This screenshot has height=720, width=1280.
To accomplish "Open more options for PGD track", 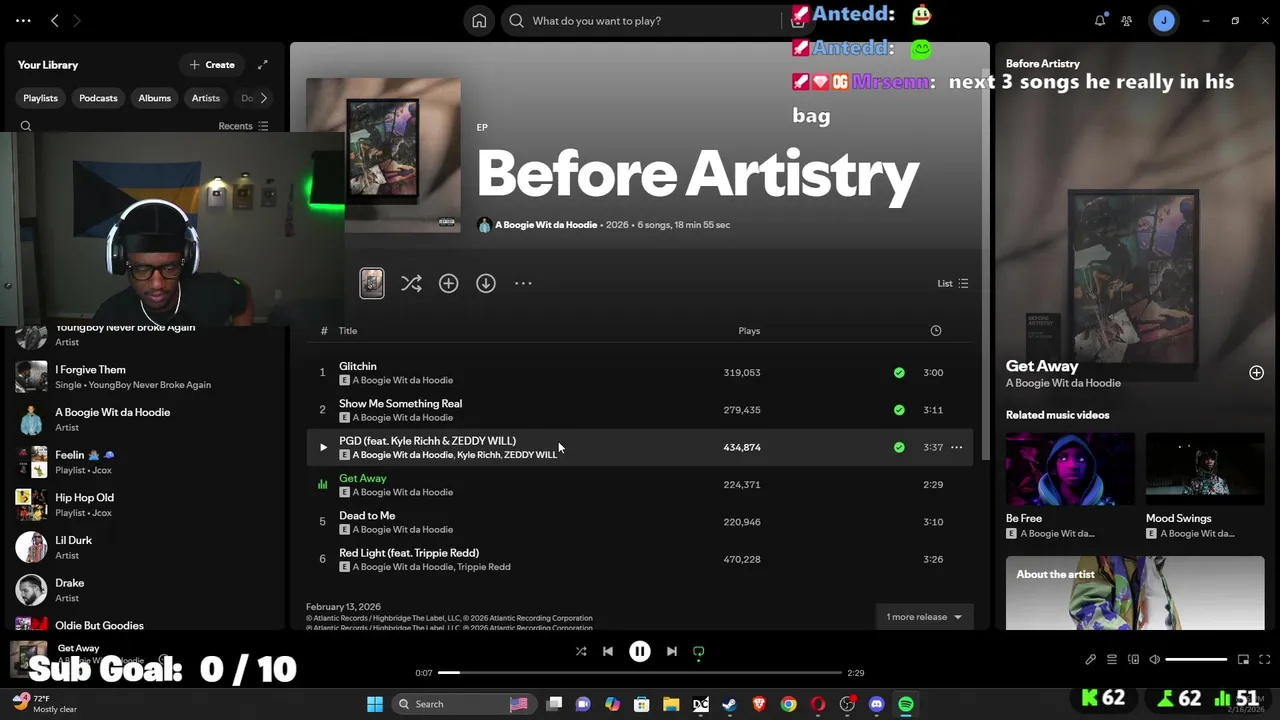I will click(957, 447).
